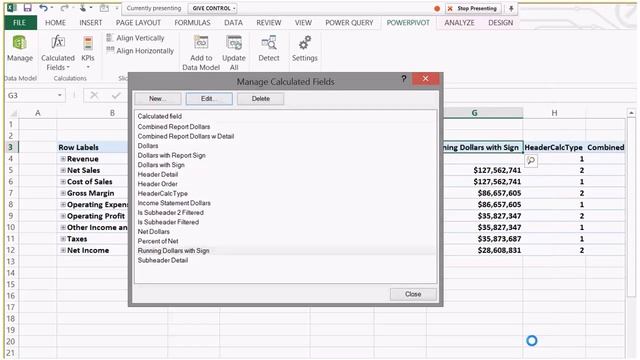Click the New... button in dialog
The image size is (640, 360).
[x=158, y=99]
